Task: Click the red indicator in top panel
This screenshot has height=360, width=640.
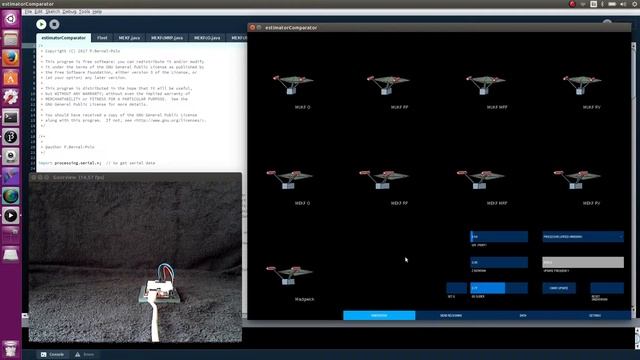Action: pos(572,4)
